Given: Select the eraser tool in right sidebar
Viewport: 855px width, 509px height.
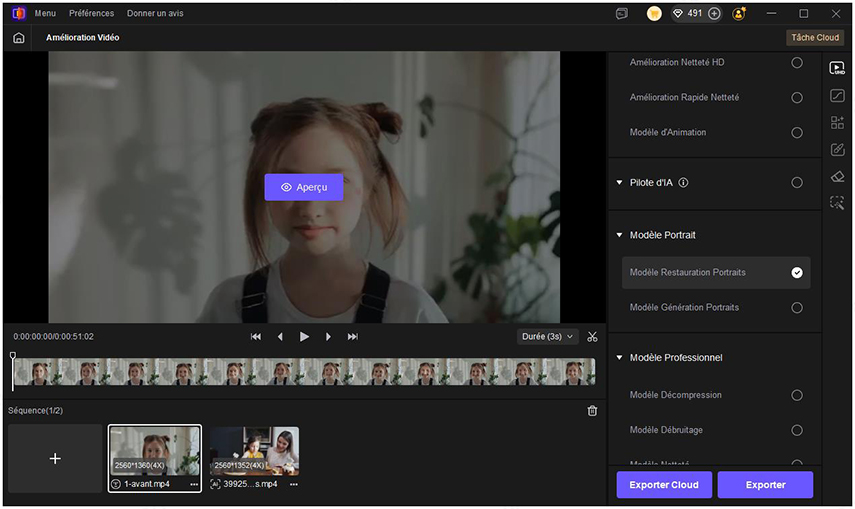Looking at the screenshot, I should 837,176.
